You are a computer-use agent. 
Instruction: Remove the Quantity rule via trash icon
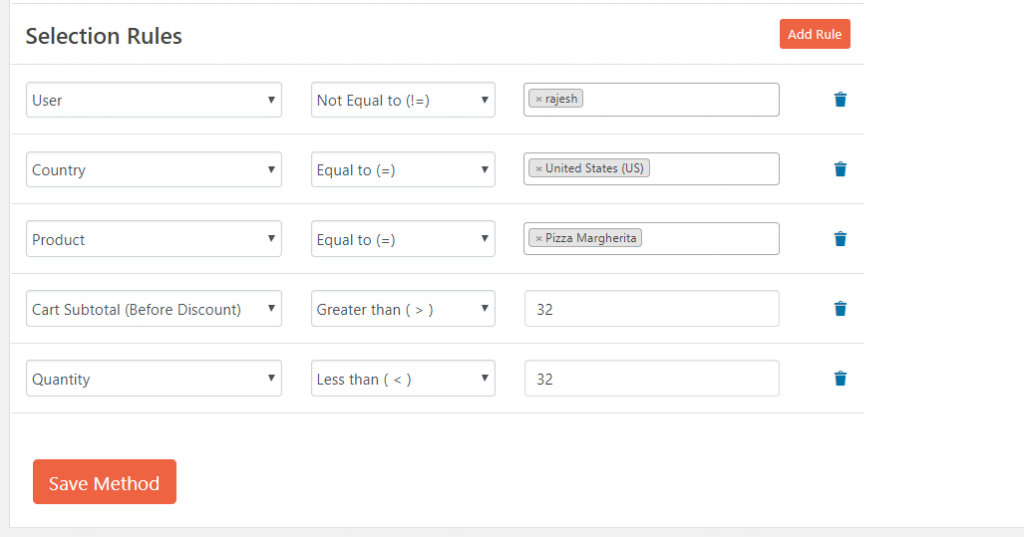[840, 379]
